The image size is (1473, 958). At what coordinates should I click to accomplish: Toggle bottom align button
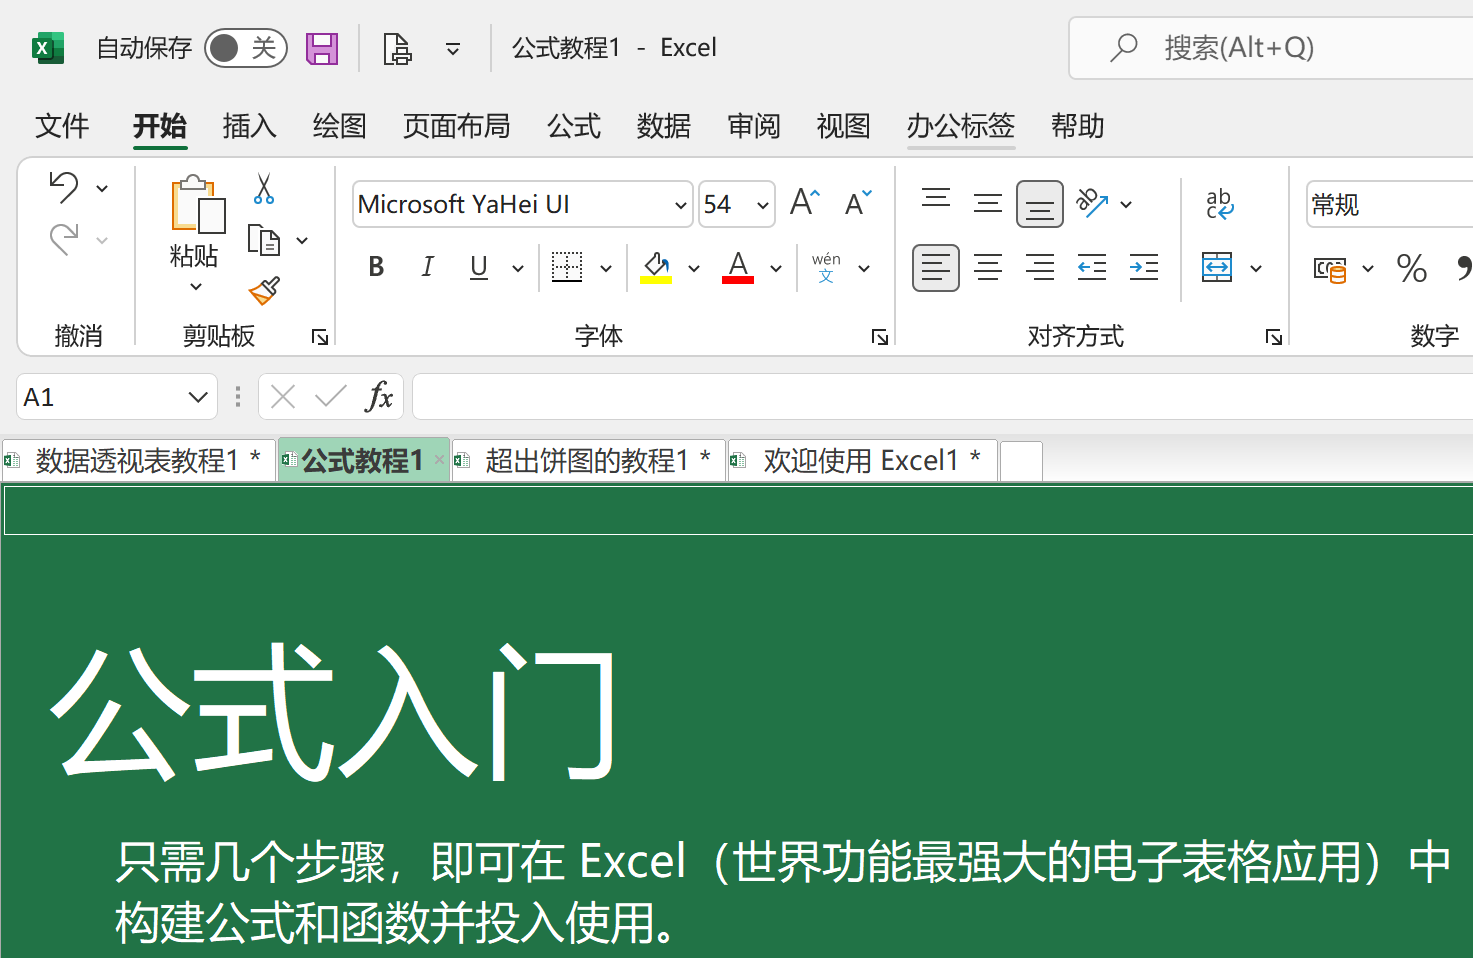coord(1040,204)
